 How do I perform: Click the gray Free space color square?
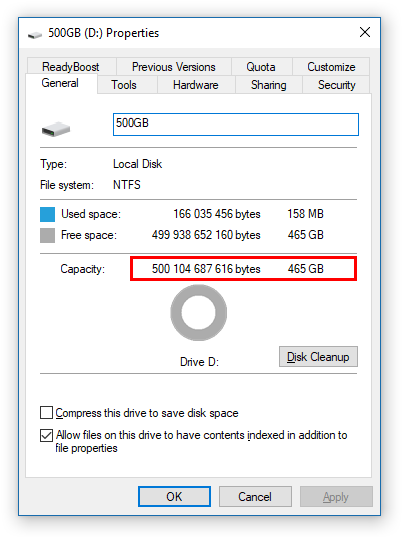(47, 235)
